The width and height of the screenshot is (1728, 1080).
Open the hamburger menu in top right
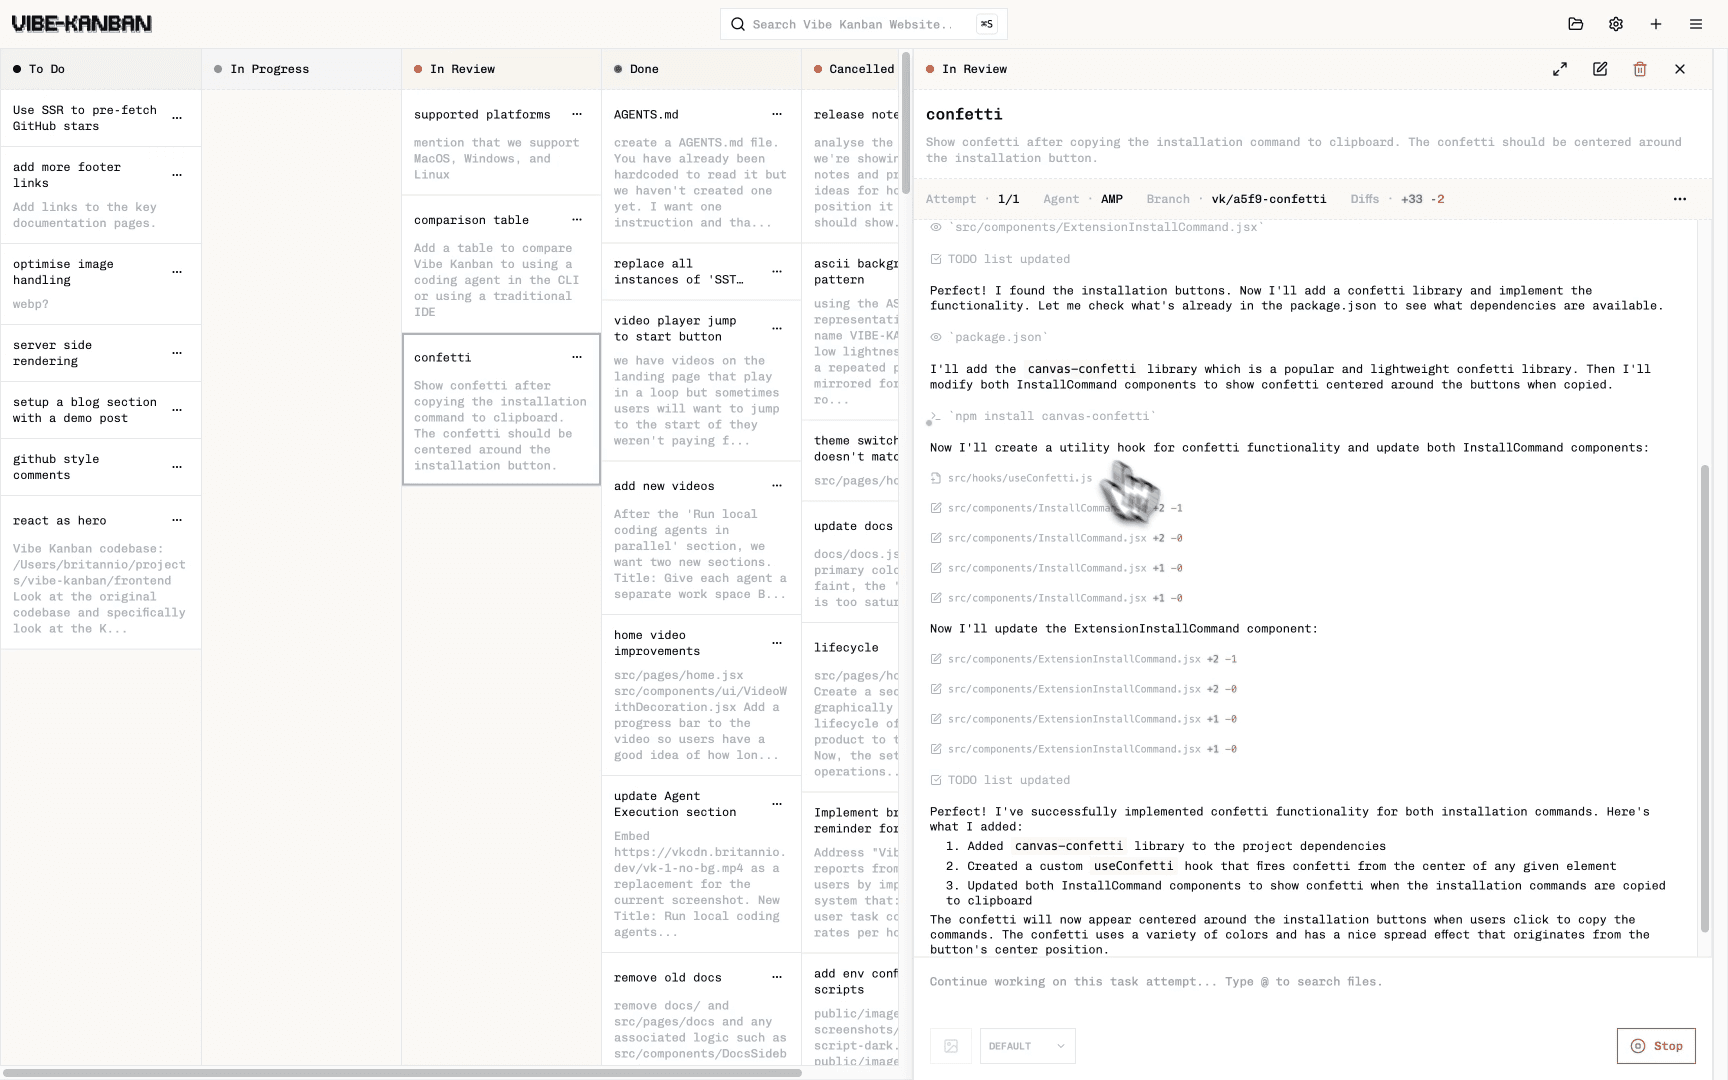pyautogui.click(x=1695, y=23)
